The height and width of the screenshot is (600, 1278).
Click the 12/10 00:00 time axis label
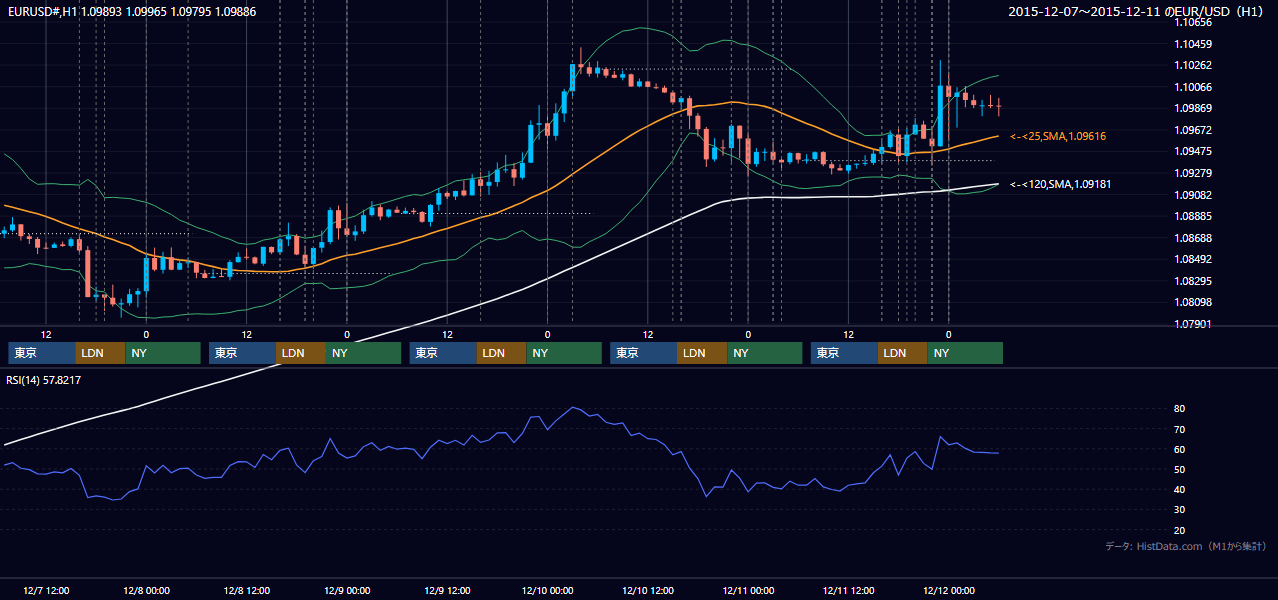pos(547,590)
